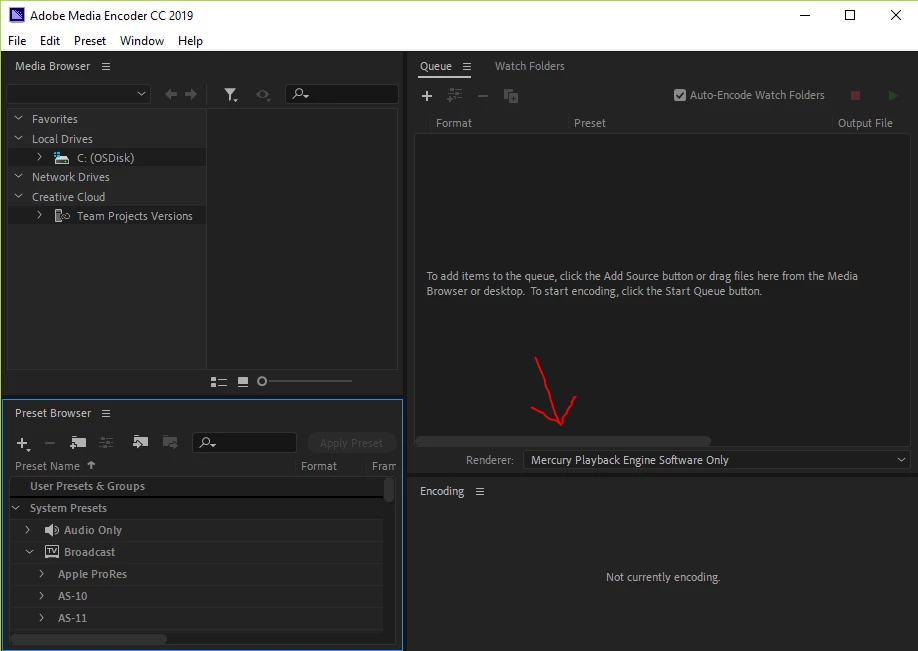Select the User Presets & Groups row
This screenshot has height=651, width=918.
click(197, 486)
